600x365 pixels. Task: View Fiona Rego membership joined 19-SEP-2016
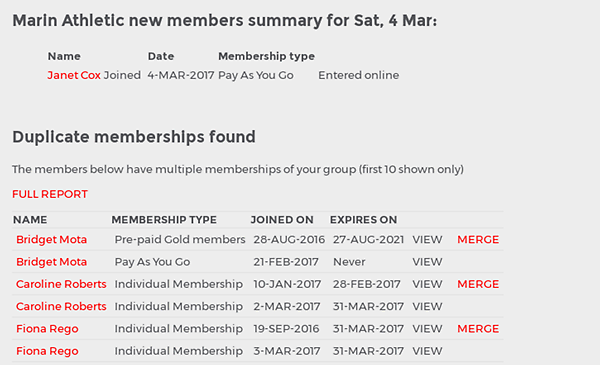(x=427, y=329)
